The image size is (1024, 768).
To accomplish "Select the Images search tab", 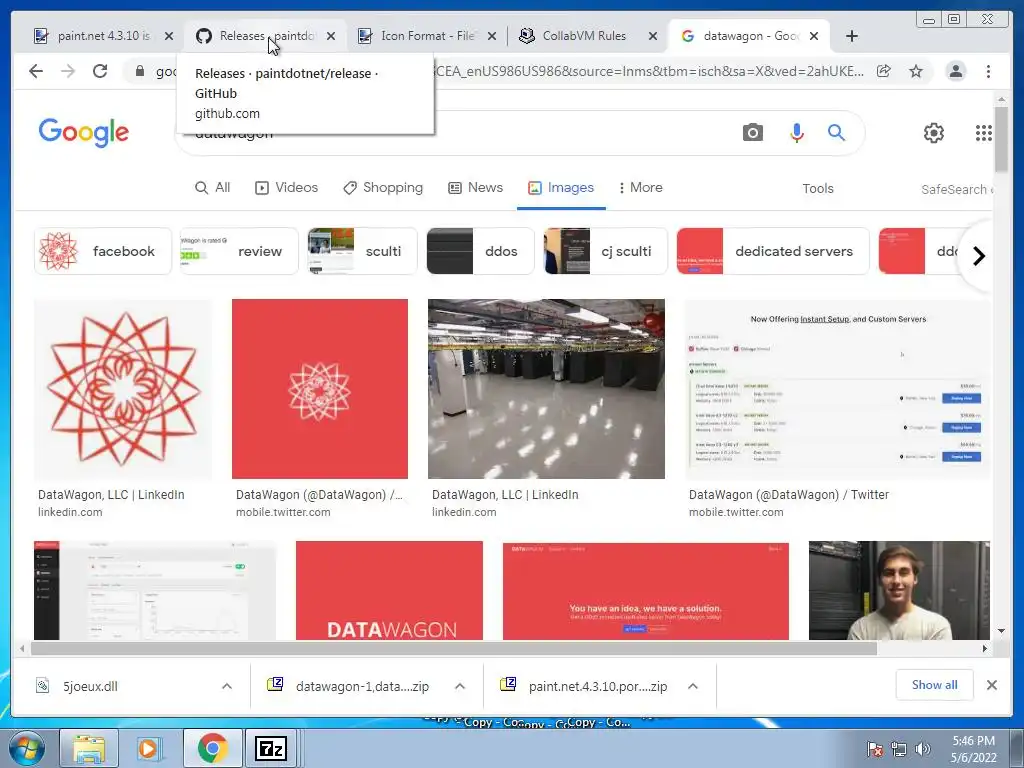I will pos(561,187).
